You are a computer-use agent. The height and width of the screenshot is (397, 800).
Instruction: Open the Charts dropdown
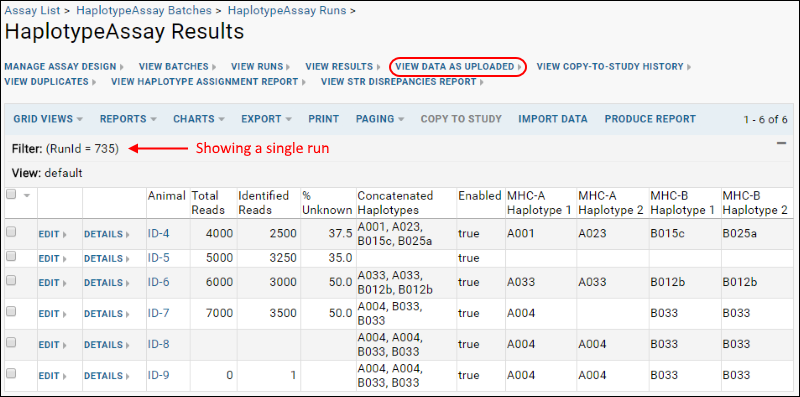[x=198, y=119]
